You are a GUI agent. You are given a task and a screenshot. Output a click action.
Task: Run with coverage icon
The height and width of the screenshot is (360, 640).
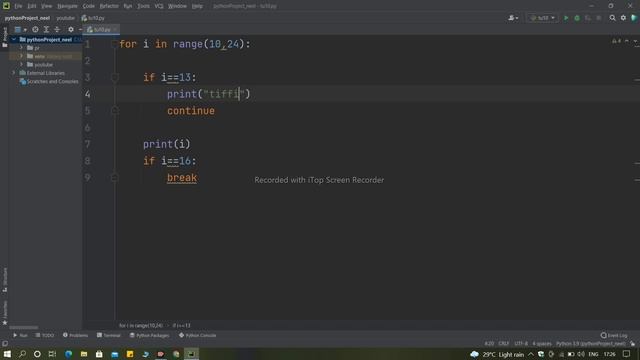(x=588, y=18)
